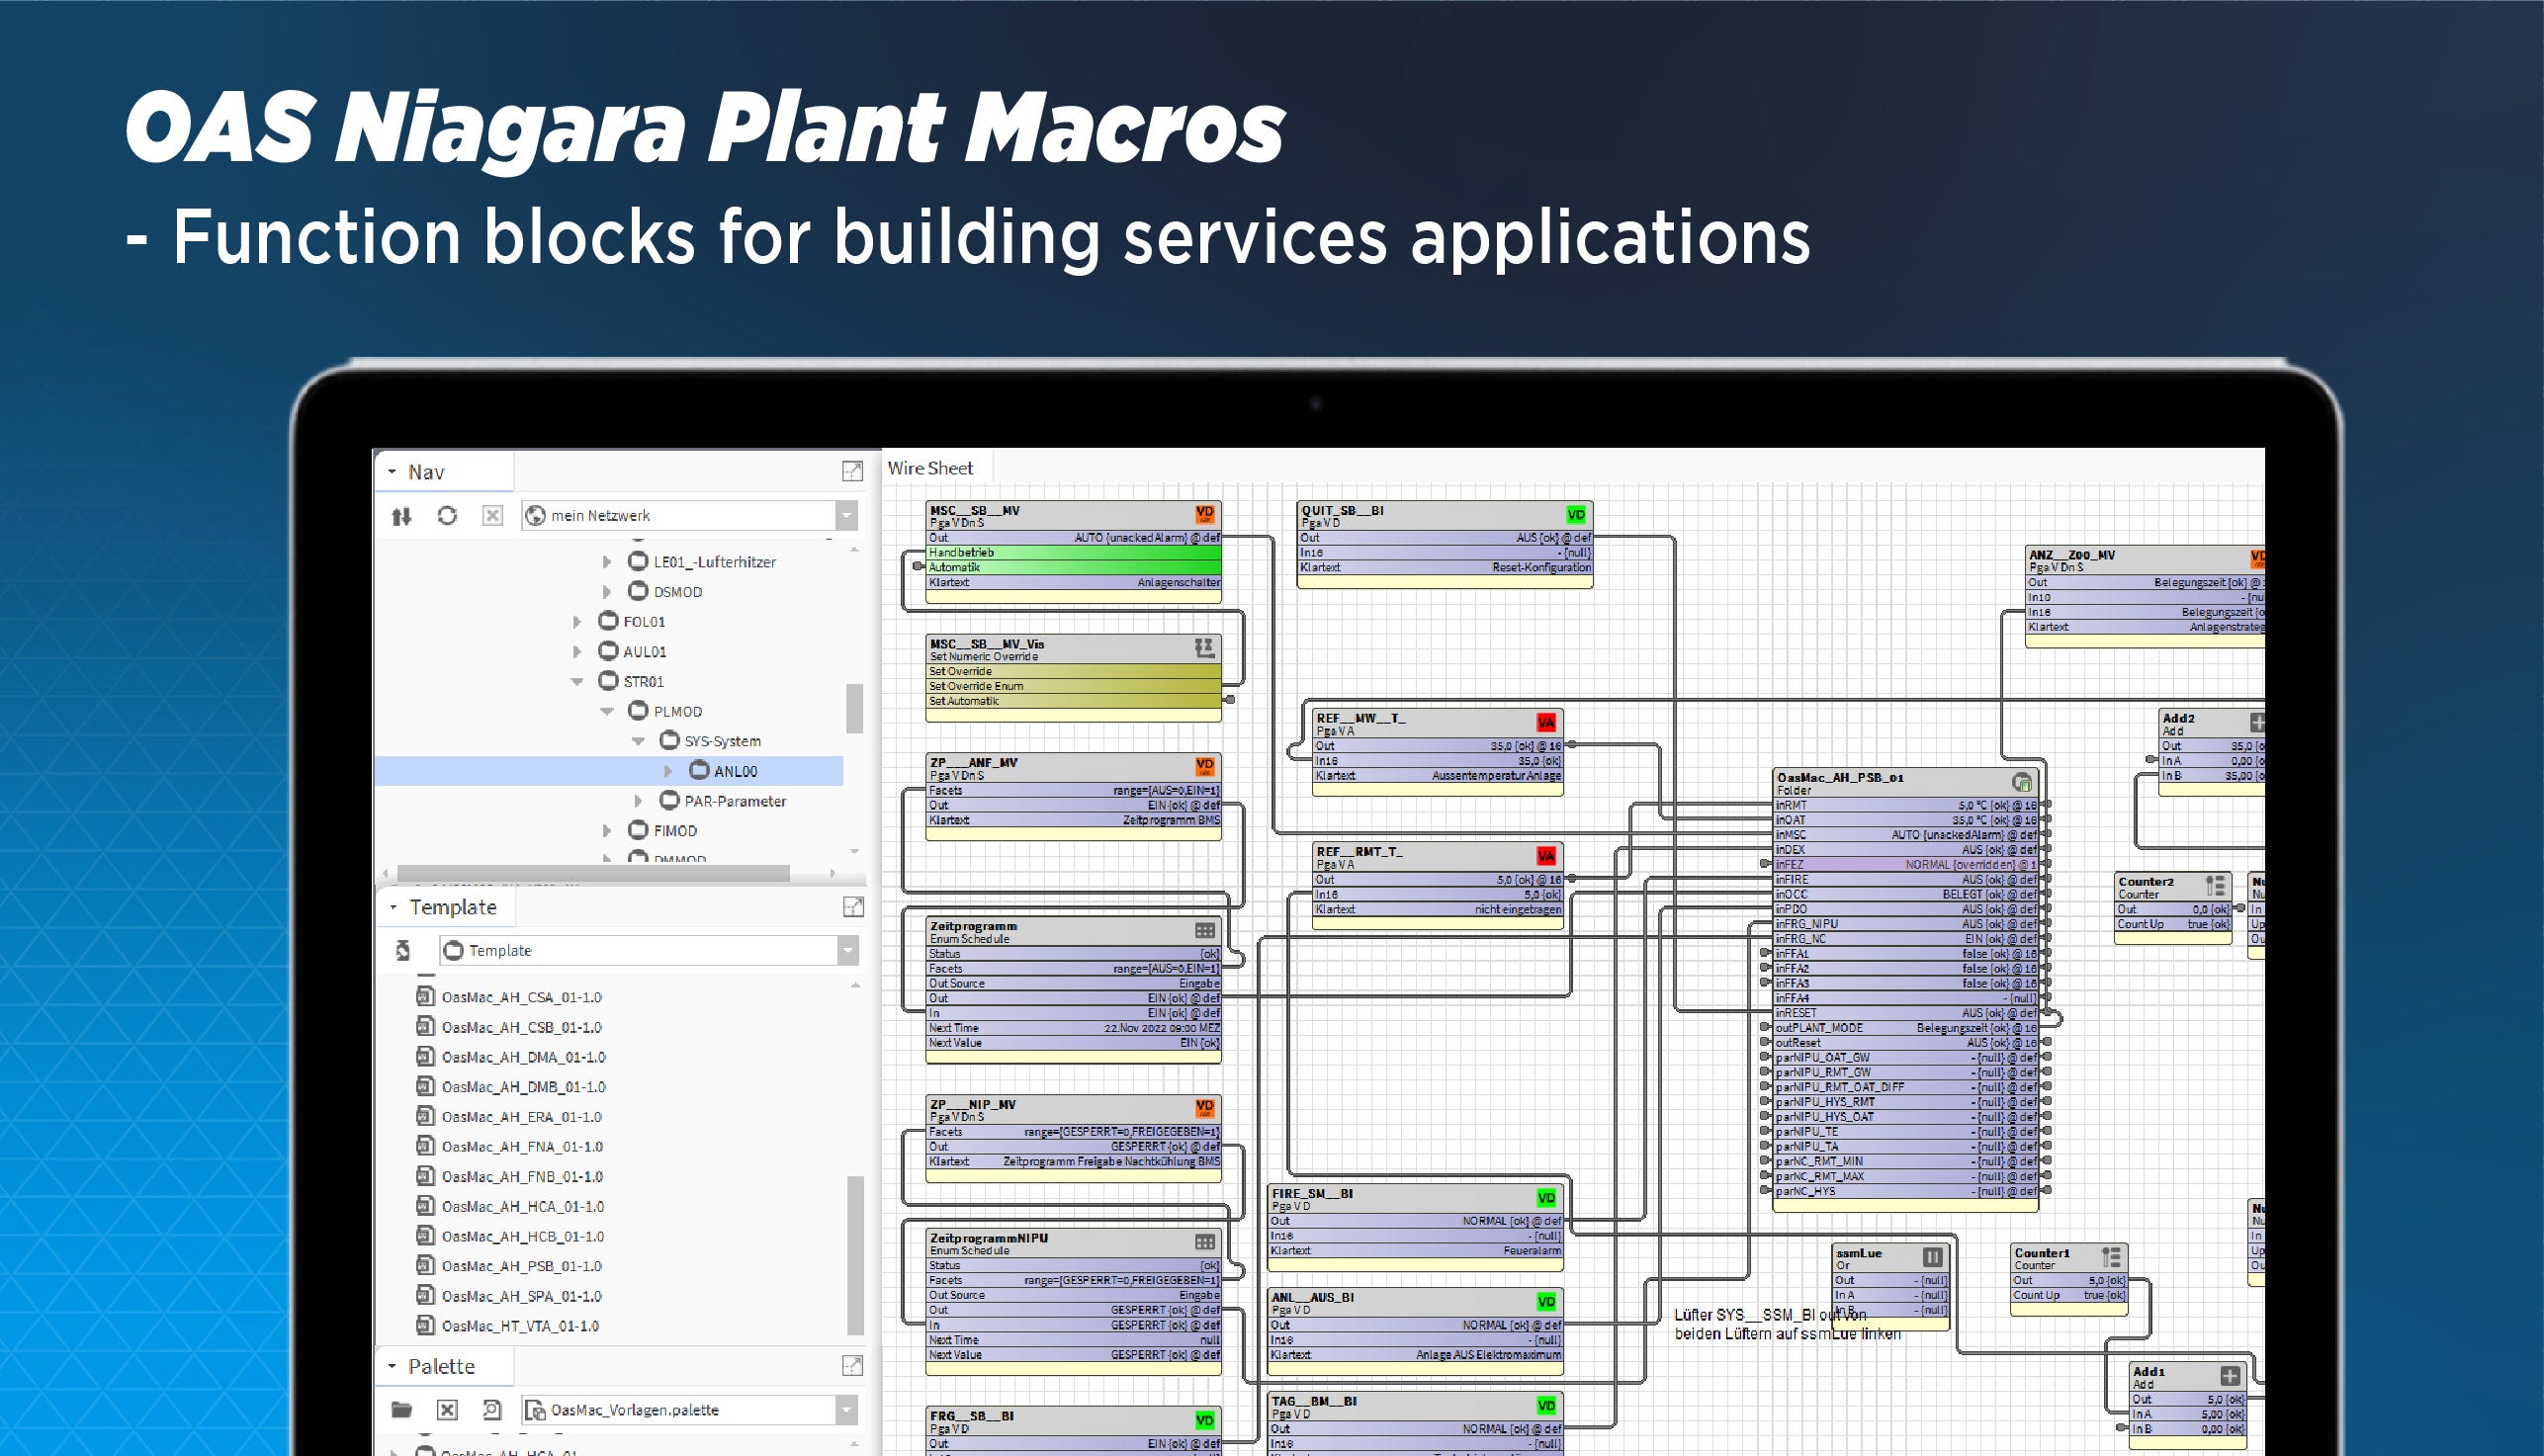Click the green VD badge on TAG__BM__BI
Viewport: 2544px width, 1456px height.
click(x=1546, y=1406)
